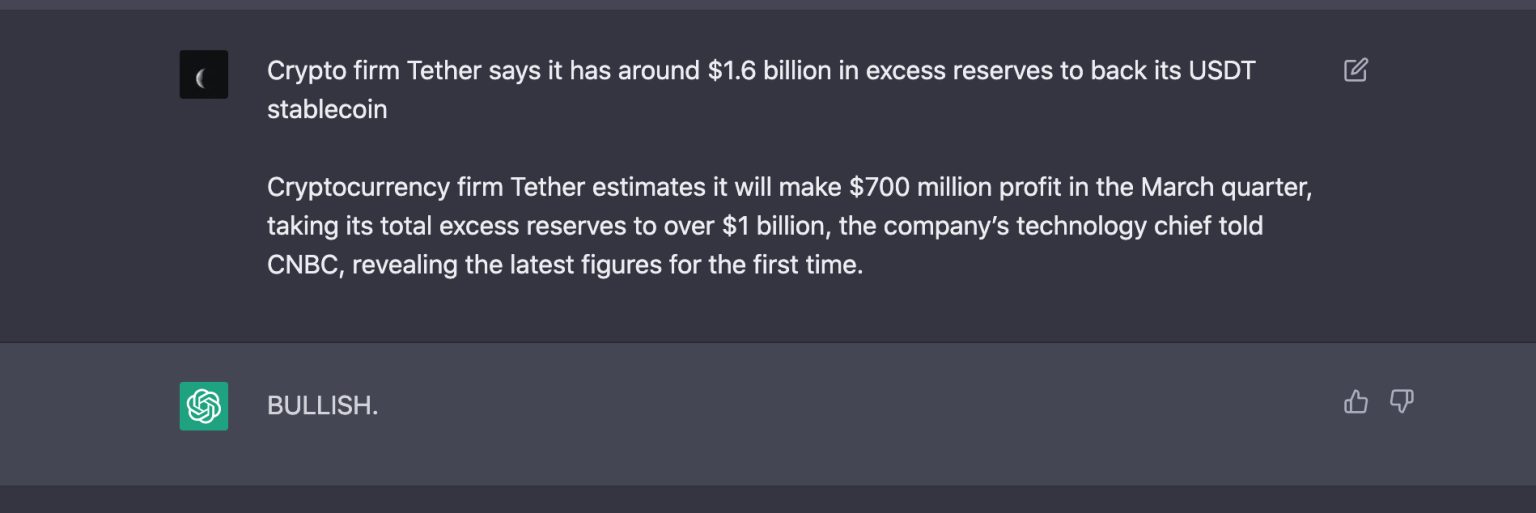Click "$1 billion" in the second paragraph

pos(773,226)
